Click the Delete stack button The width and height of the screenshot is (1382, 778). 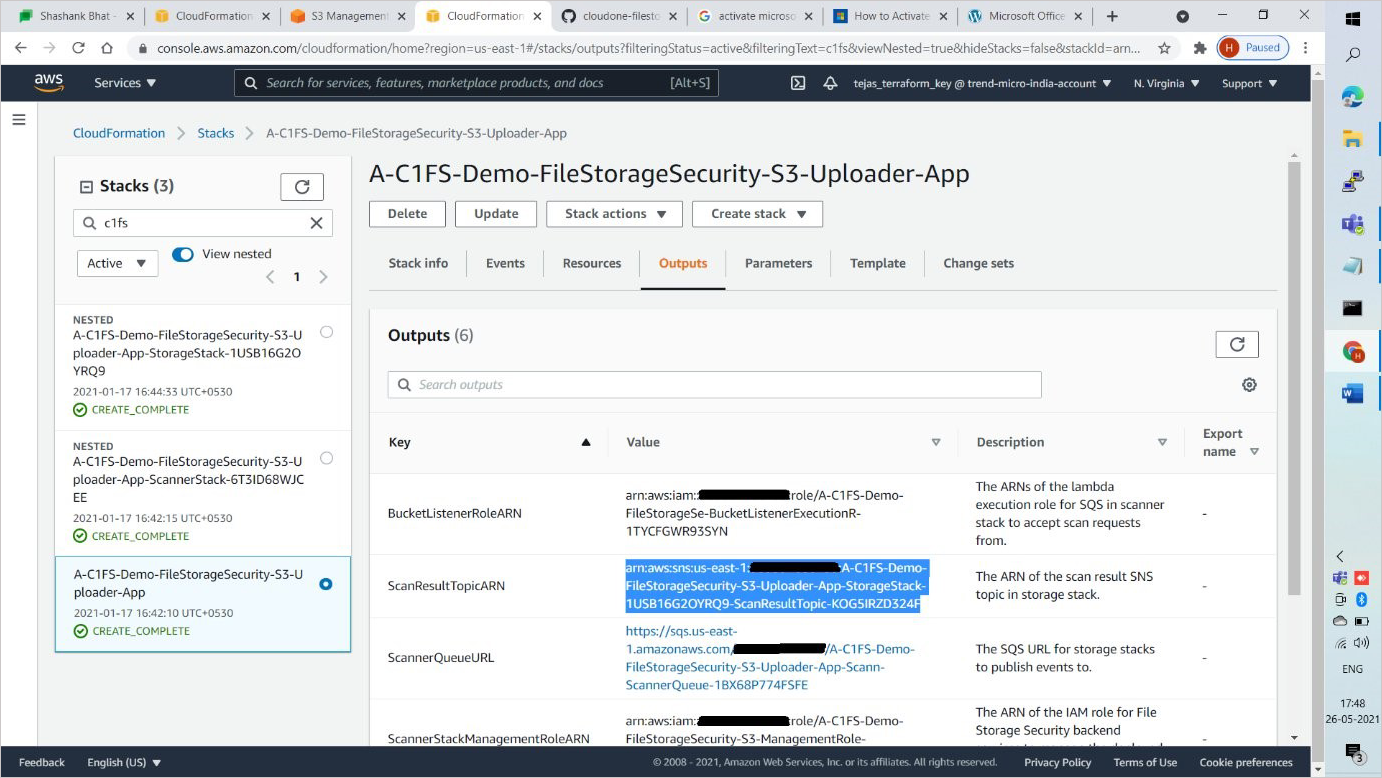(407, 214)
